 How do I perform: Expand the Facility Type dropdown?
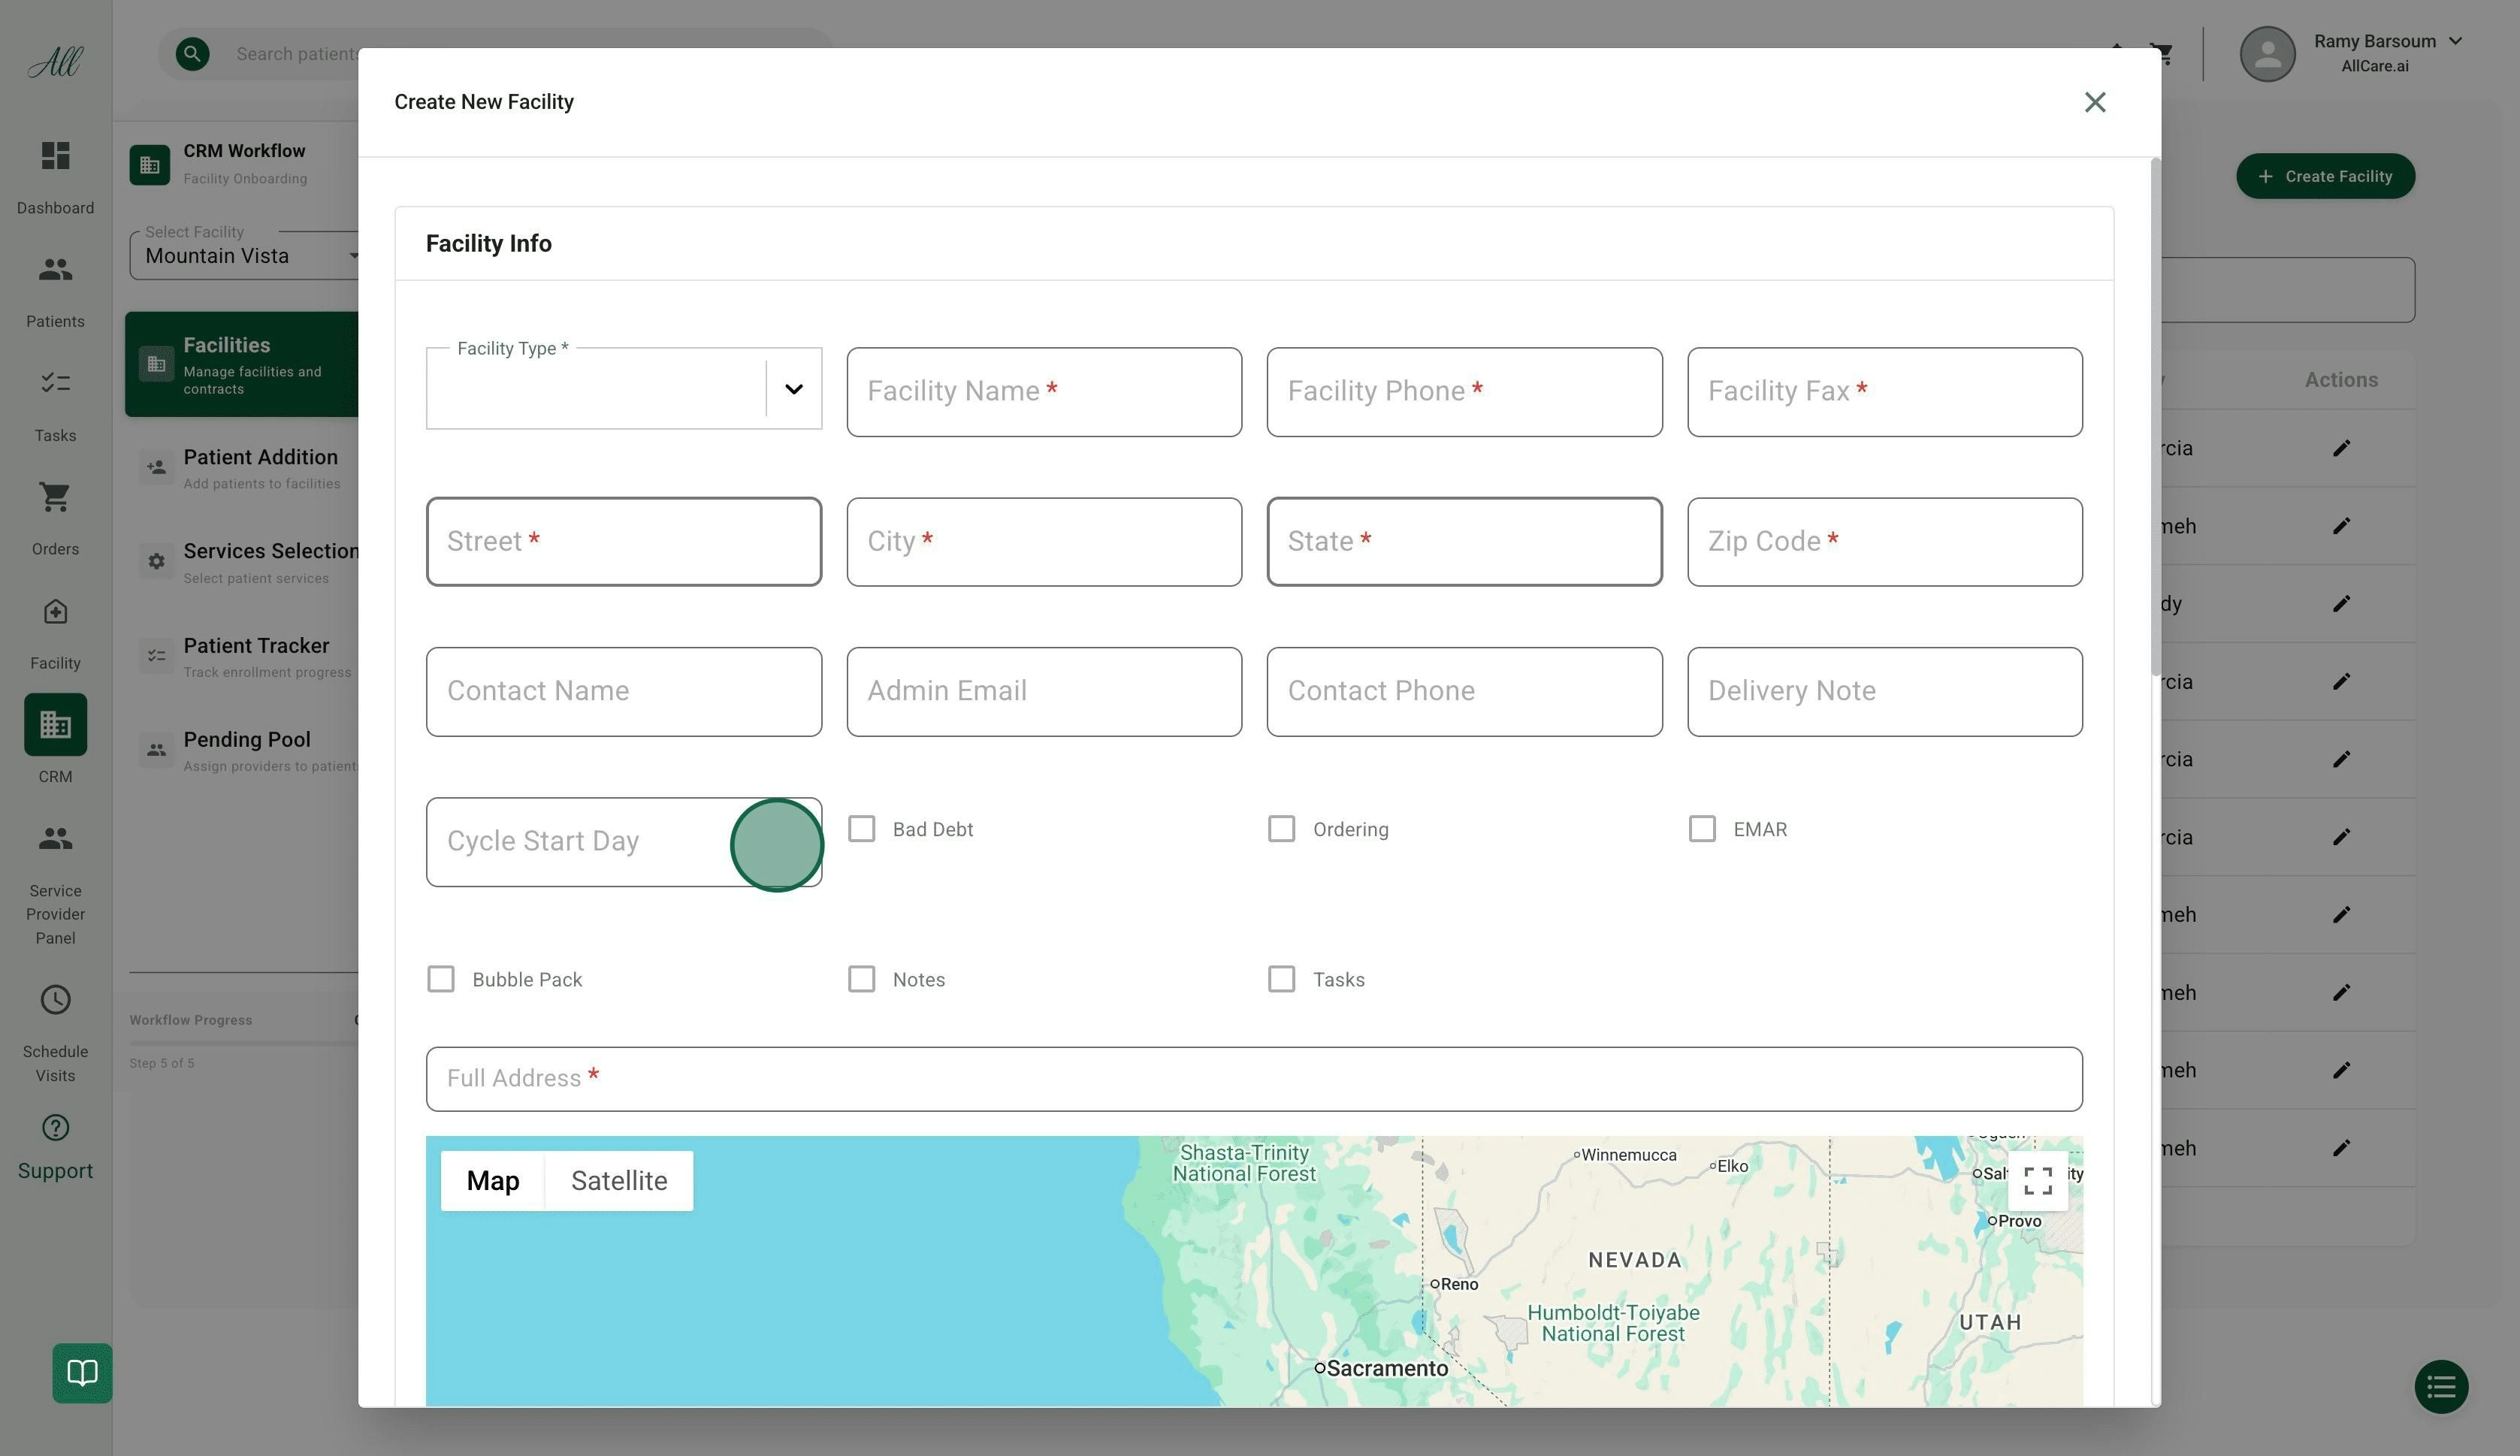click(793, 389)
